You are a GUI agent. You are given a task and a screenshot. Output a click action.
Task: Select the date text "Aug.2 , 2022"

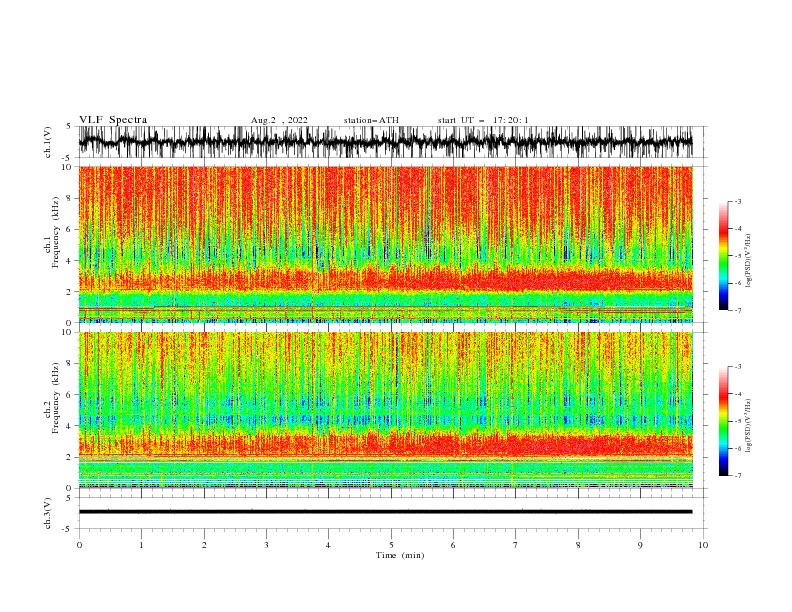279,120
